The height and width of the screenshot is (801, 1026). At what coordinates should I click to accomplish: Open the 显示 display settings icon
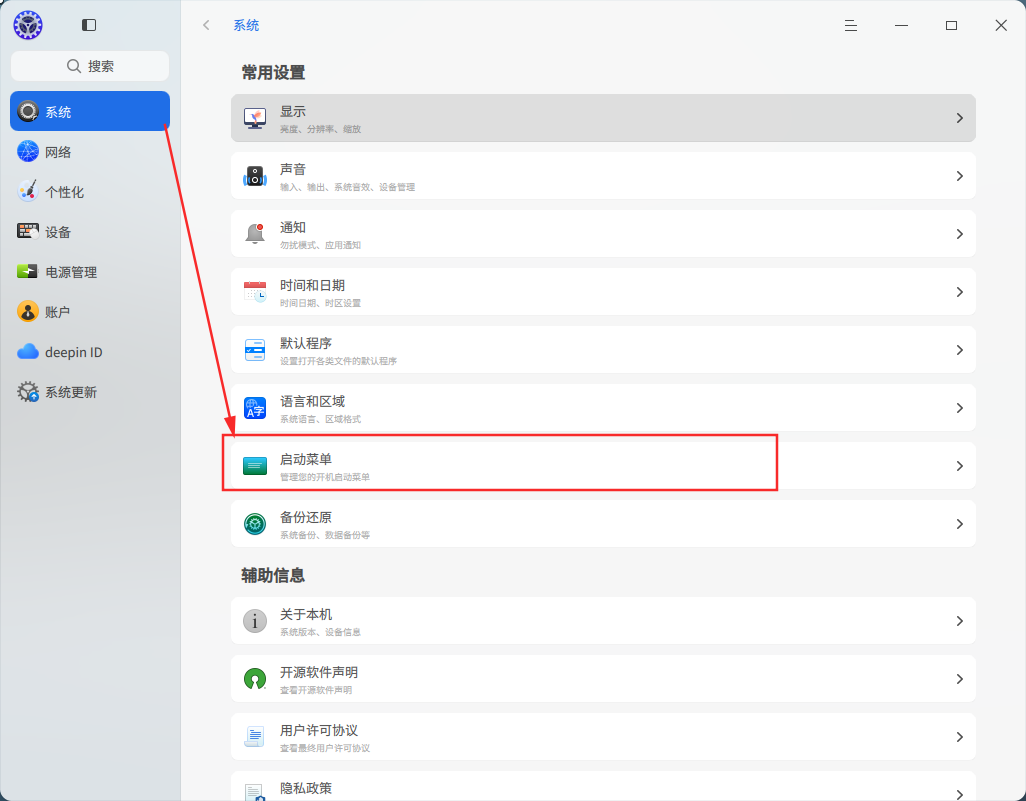coord(255,118)
